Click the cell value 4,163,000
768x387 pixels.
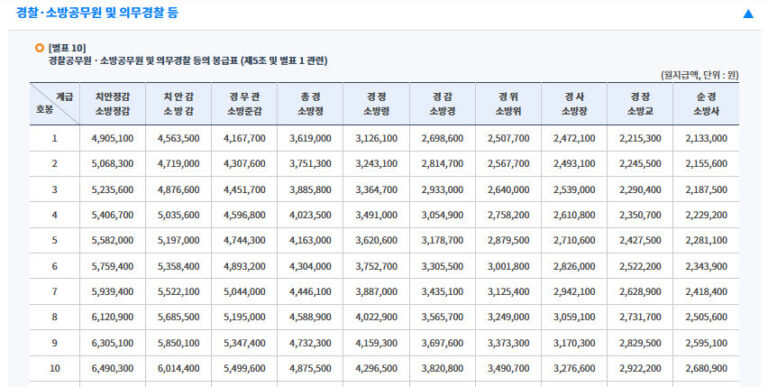click(x=310, y=241)
